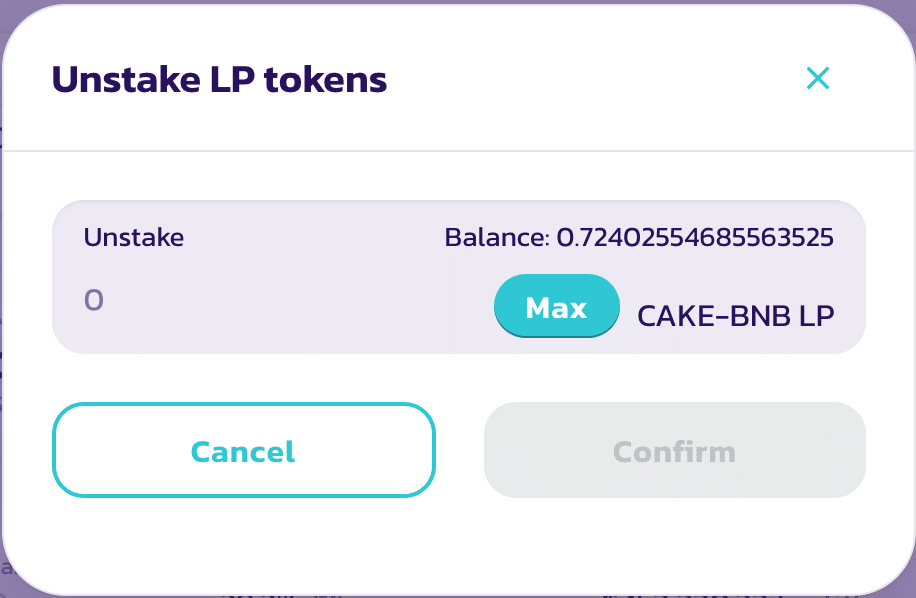The width and height of the screenshot is (916, 598).
Task: Click the empty header space beside the title
Action: (x=590, y=79)
